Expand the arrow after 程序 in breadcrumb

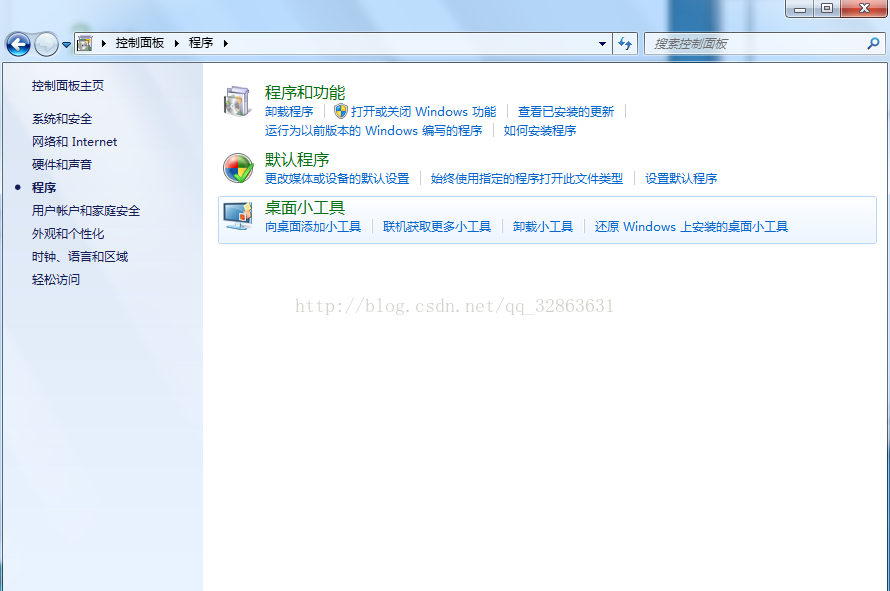(x=226, y=43)
